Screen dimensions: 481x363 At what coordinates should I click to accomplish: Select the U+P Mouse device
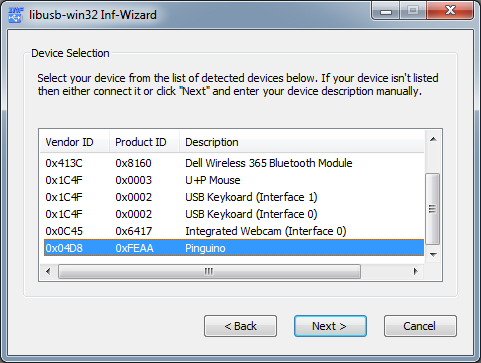(234, 180)
